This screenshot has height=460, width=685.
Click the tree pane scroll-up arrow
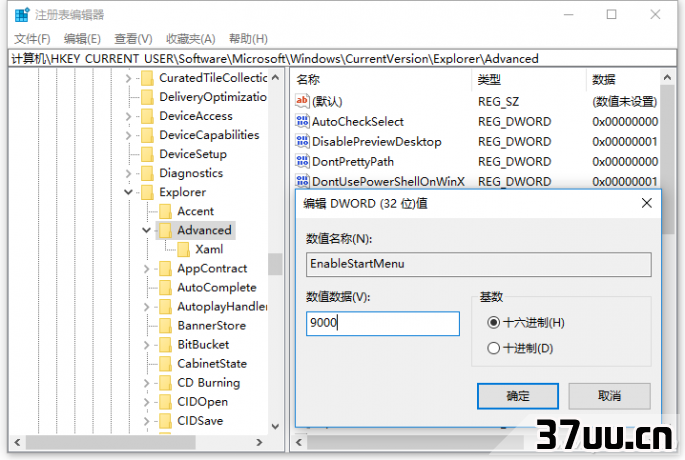(x=275, y=78)
